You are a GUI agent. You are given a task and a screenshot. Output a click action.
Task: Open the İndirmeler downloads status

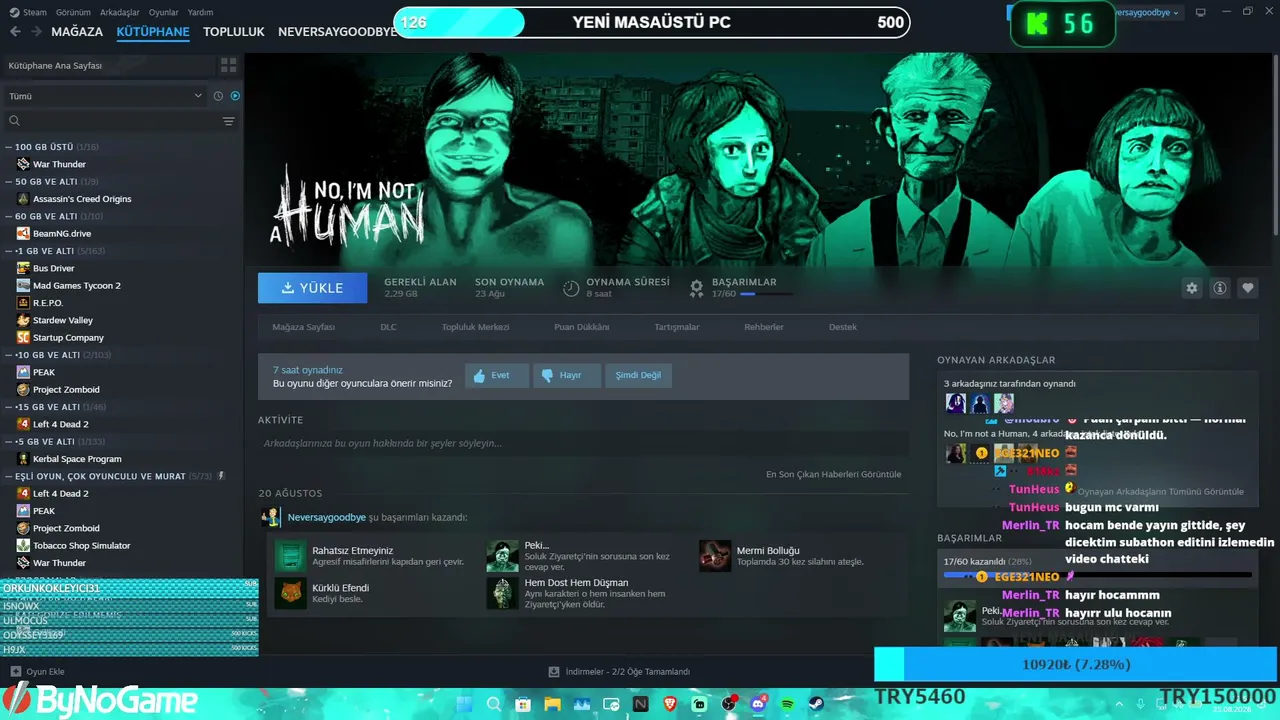click(x=619, y=672)
